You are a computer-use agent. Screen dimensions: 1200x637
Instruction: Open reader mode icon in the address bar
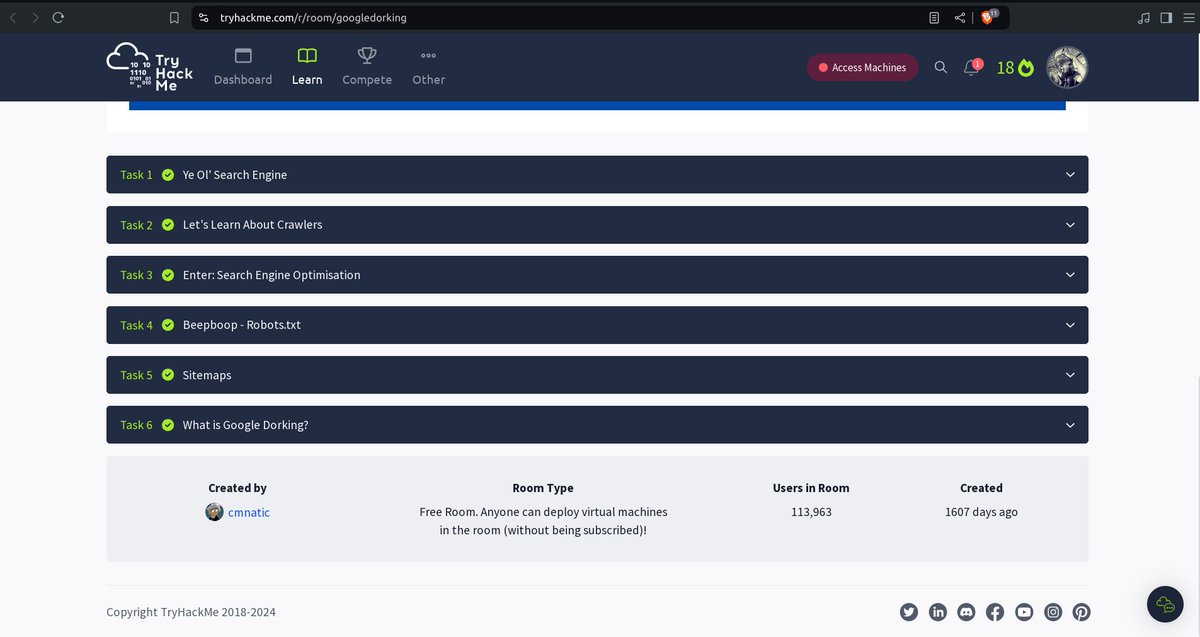click(x=934, y=17)
